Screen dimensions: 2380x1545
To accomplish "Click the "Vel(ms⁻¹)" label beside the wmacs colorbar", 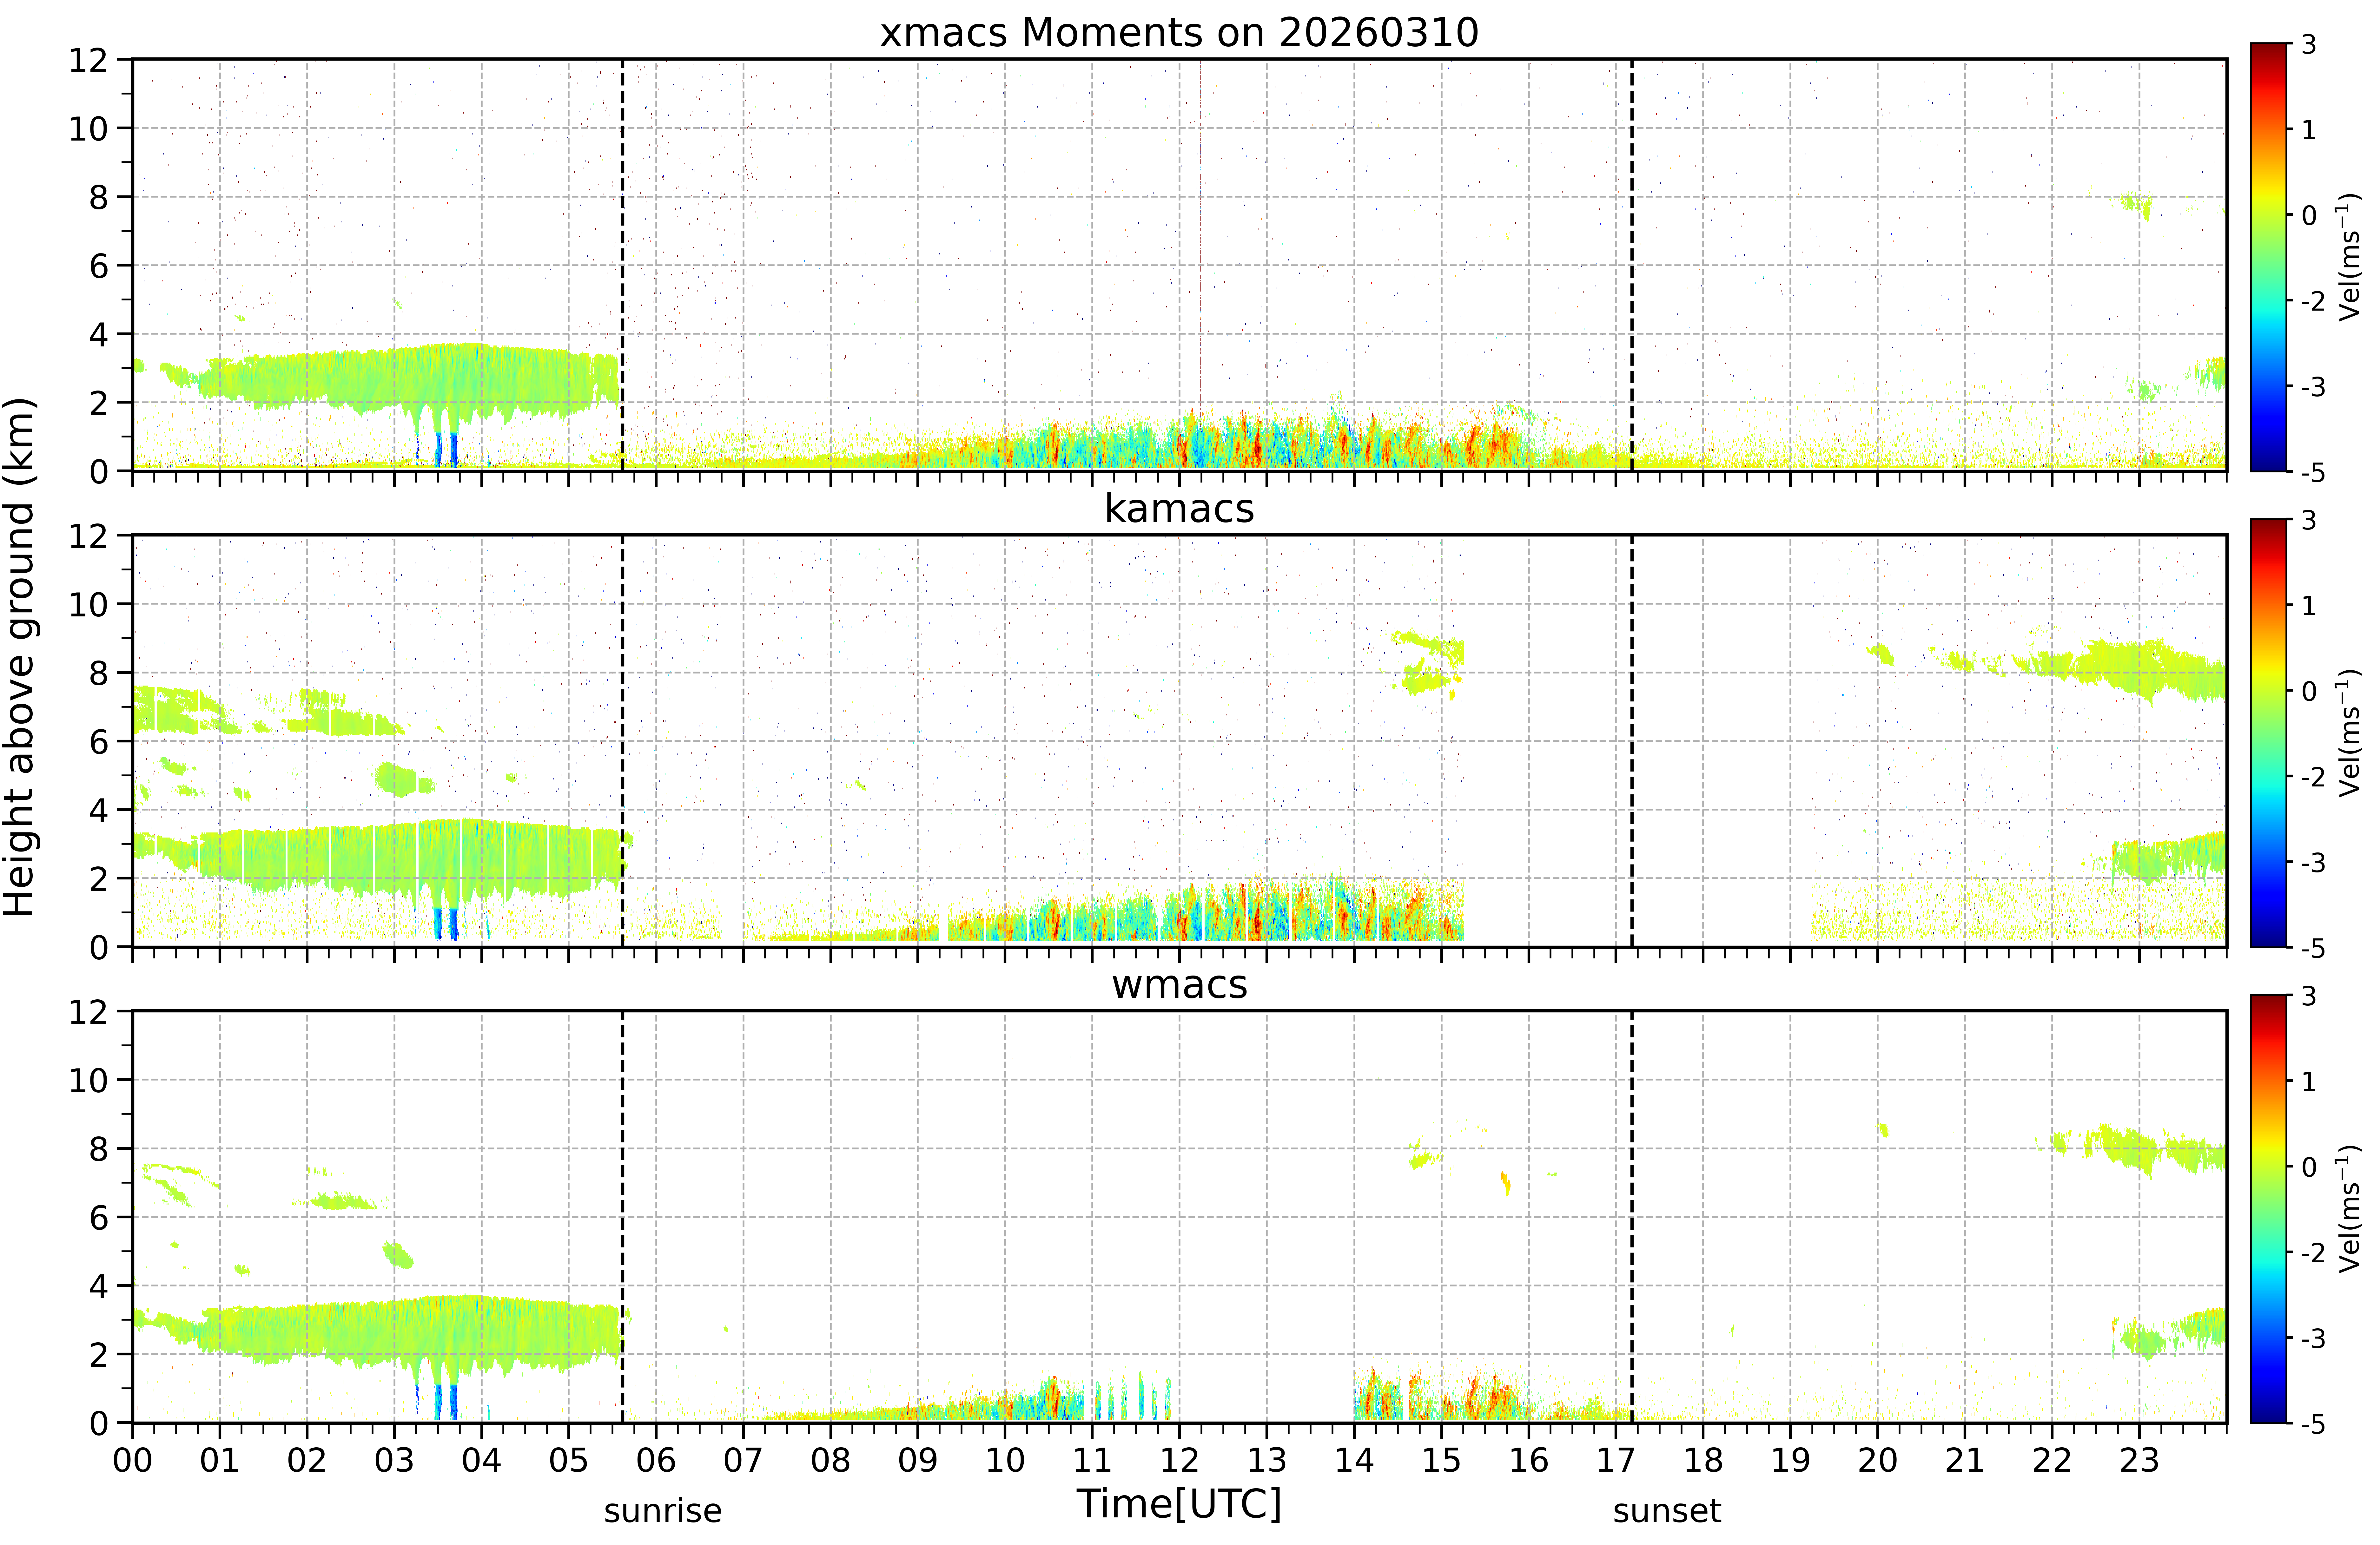I will [2349, 1209].
